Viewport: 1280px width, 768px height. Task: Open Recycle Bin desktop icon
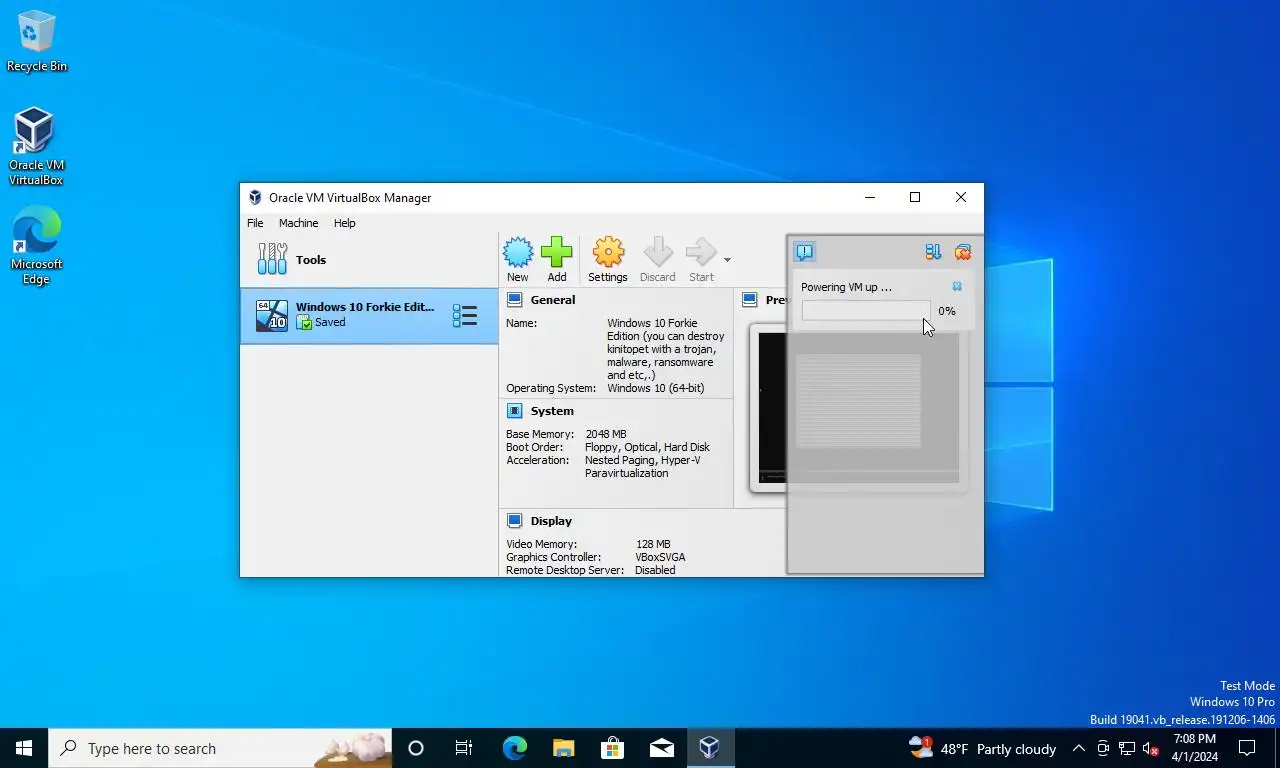36,42
